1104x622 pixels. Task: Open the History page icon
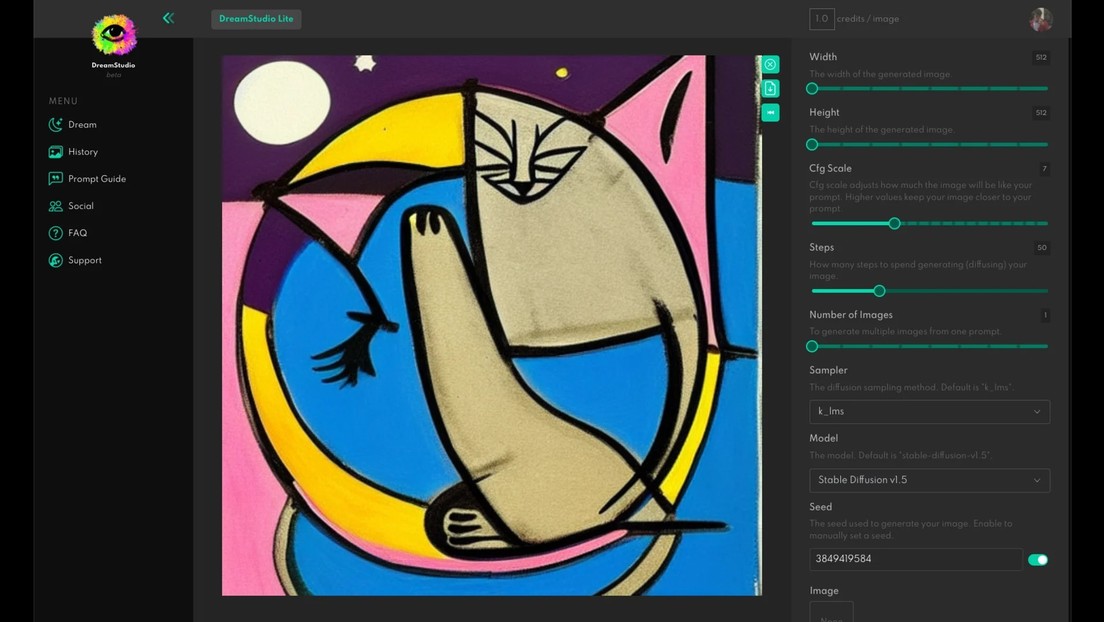56,152
